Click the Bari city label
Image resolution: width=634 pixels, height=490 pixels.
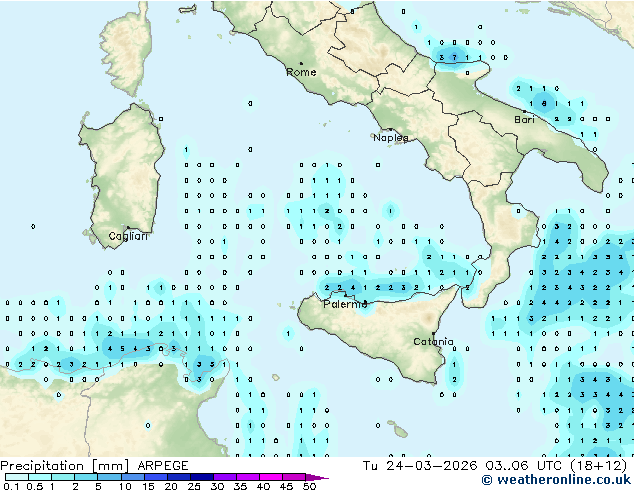524,119
